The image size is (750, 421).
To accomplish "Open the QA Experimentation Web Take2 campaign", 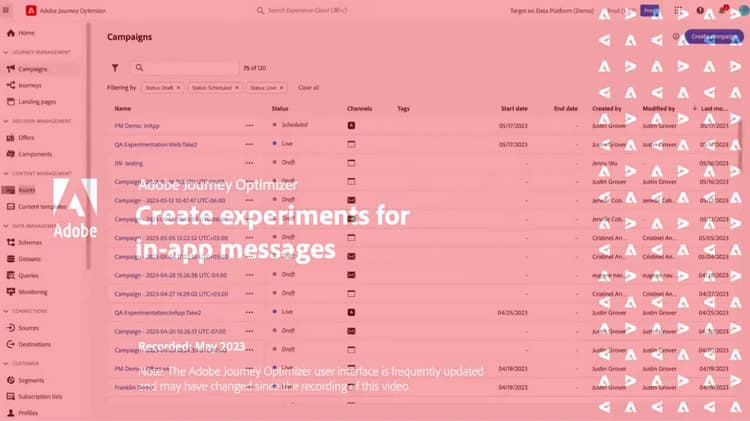I will 155,144.
